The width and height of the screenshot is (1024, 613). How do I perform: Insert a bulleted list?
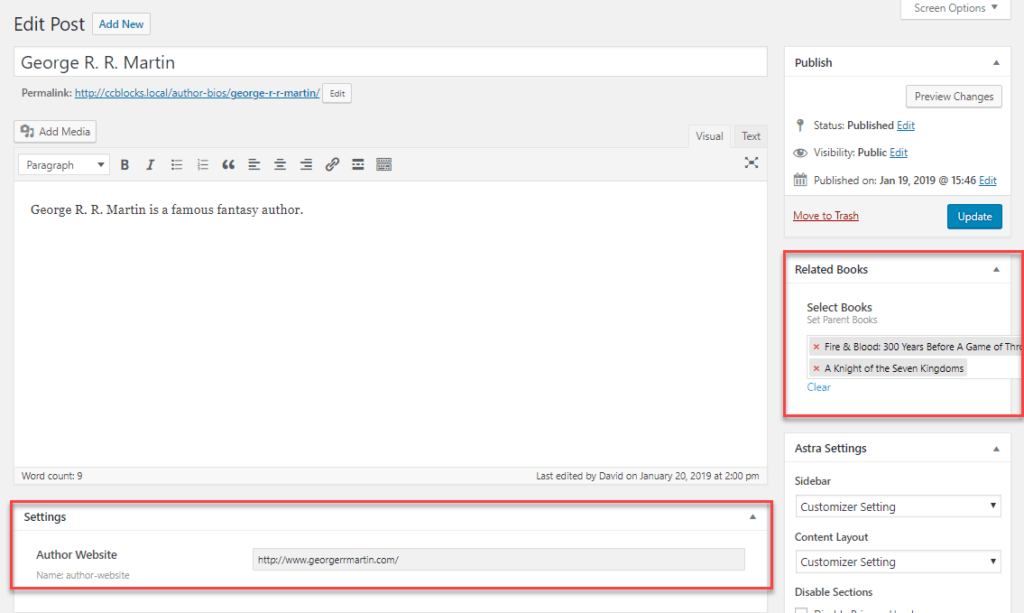[176, 164]
